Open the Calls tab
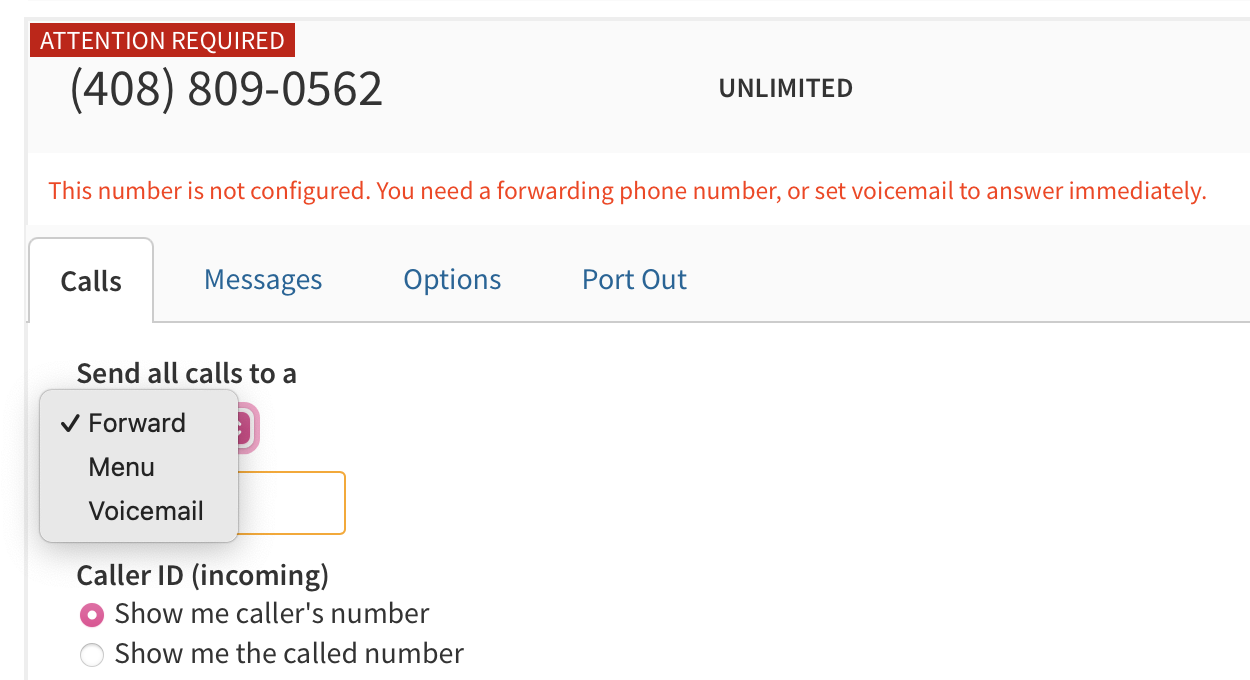Viewport: 1250px width, 680px height. click(x=91, y=281)
